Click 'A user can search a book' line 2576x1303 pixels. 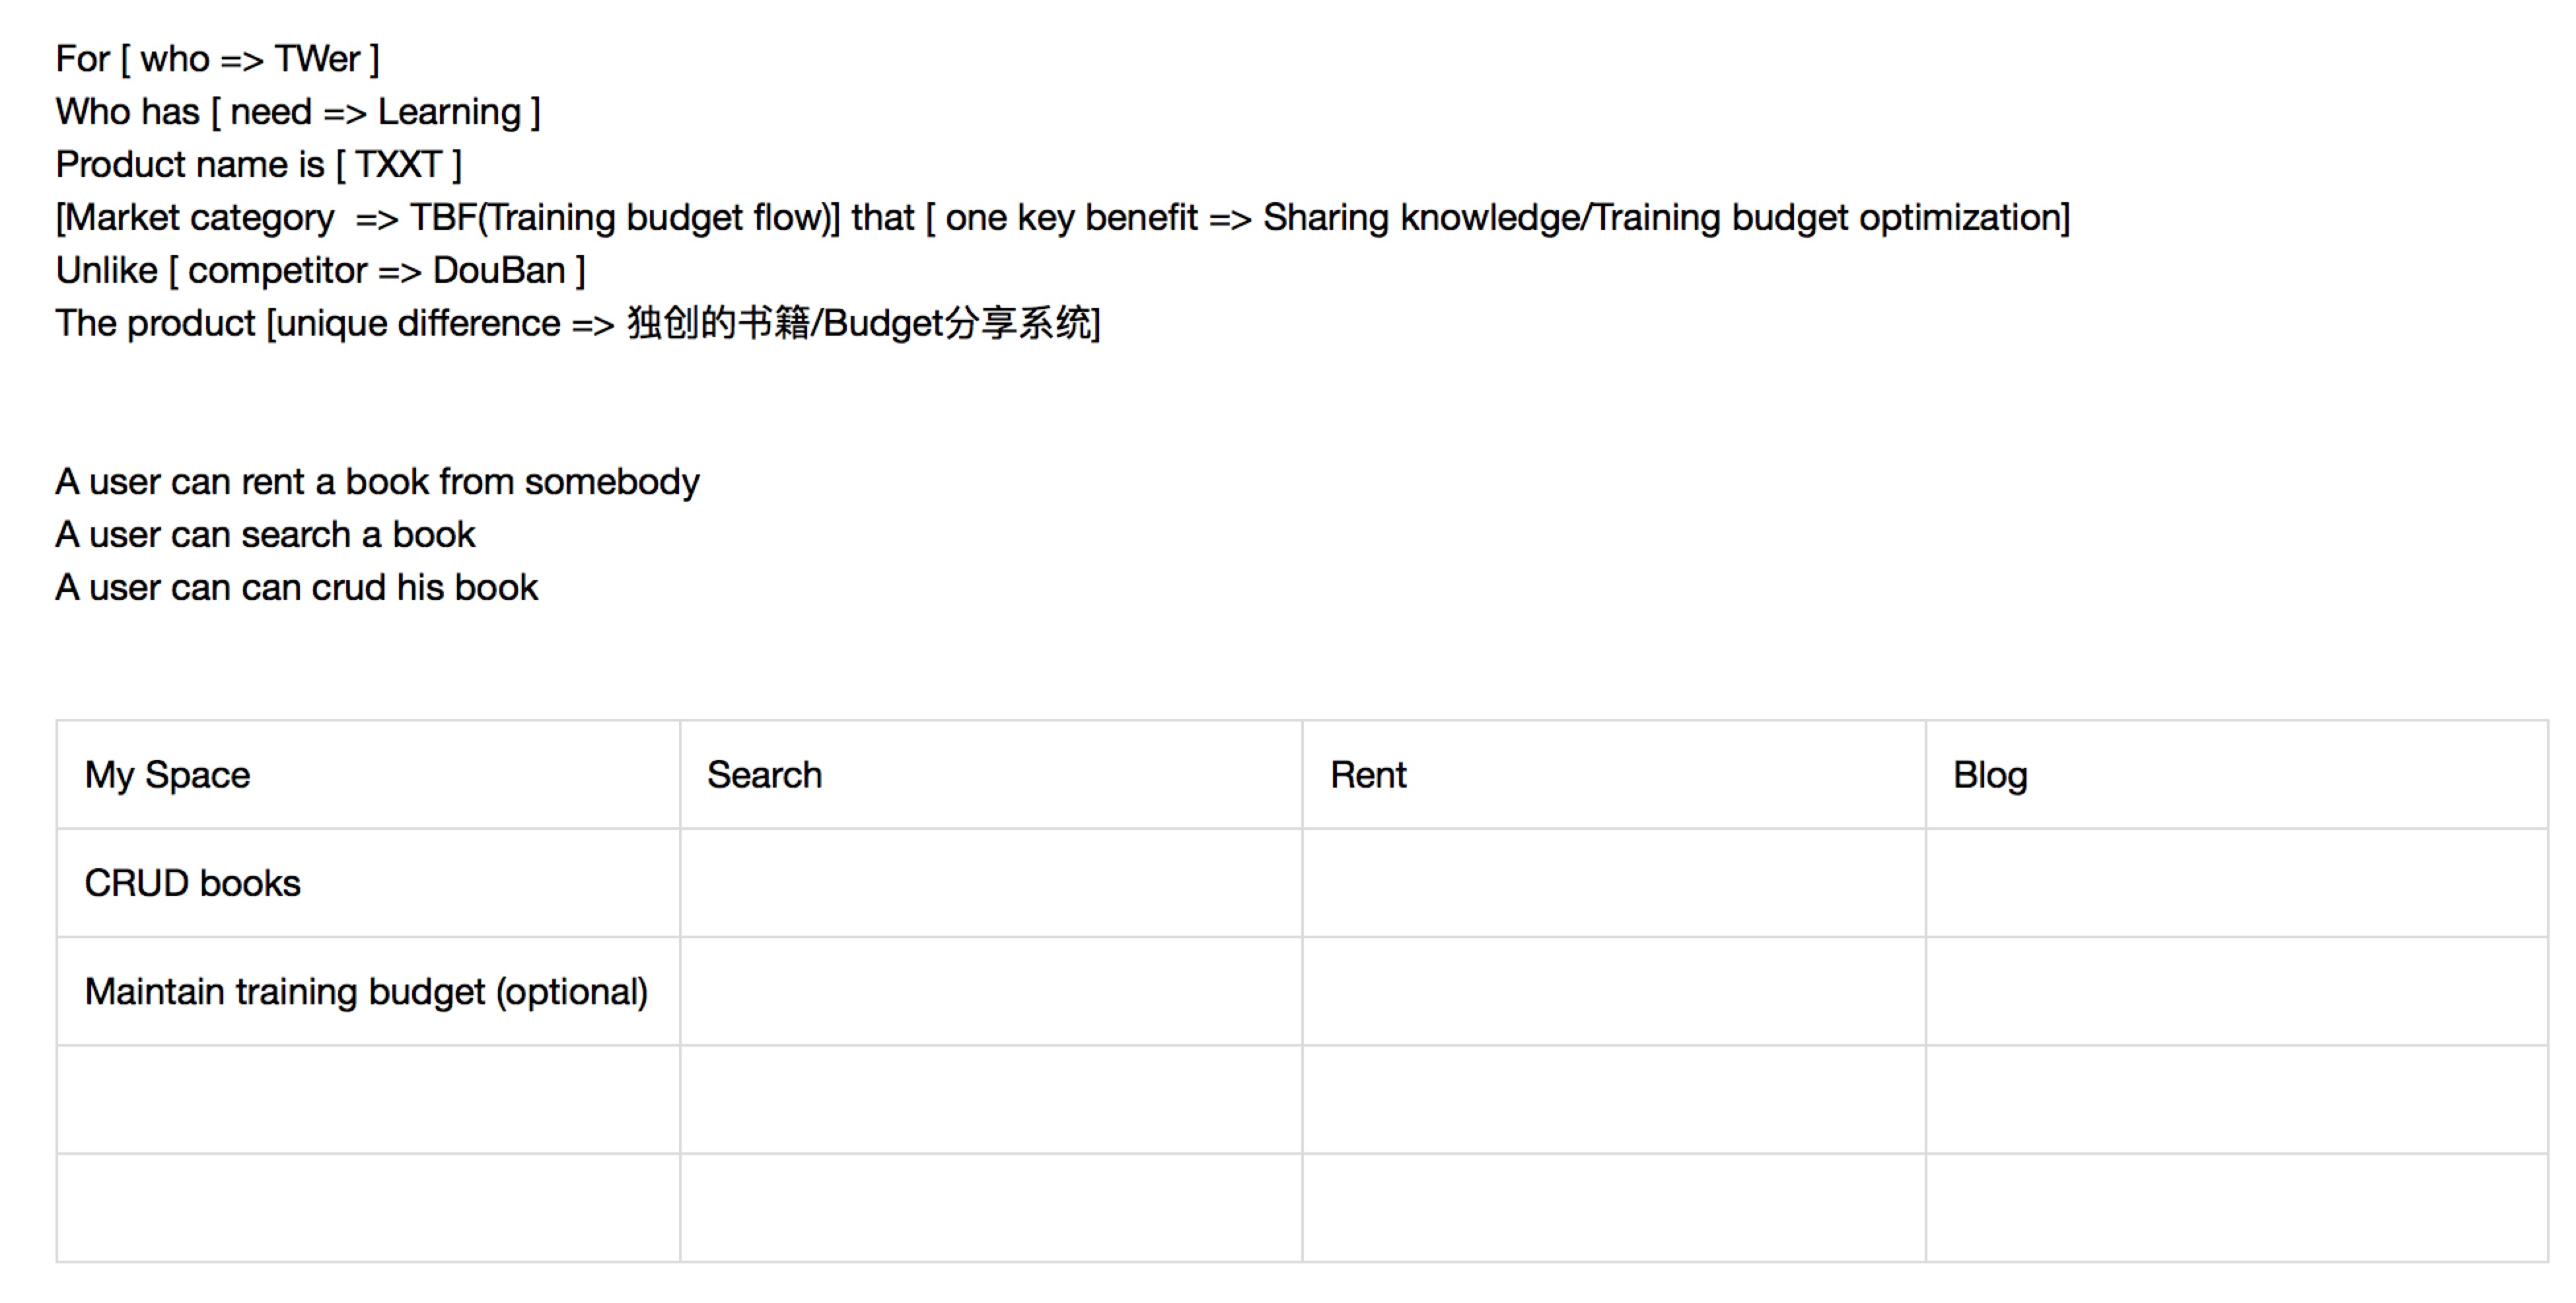pyautogui.click(x=265, y=535)
